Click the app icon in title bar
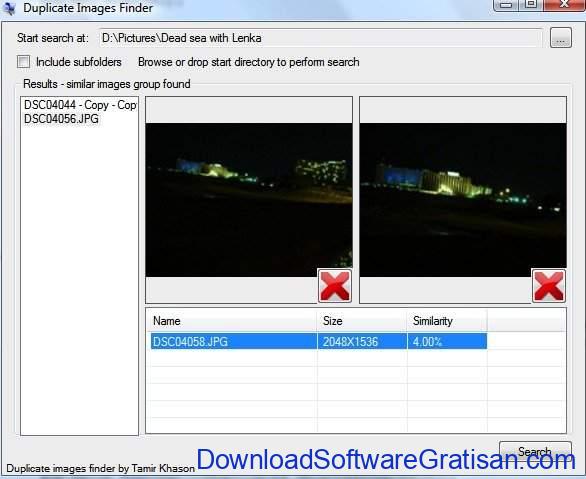Image resolution: width=586 pixels, height=479 pixels. click(9, 7)
